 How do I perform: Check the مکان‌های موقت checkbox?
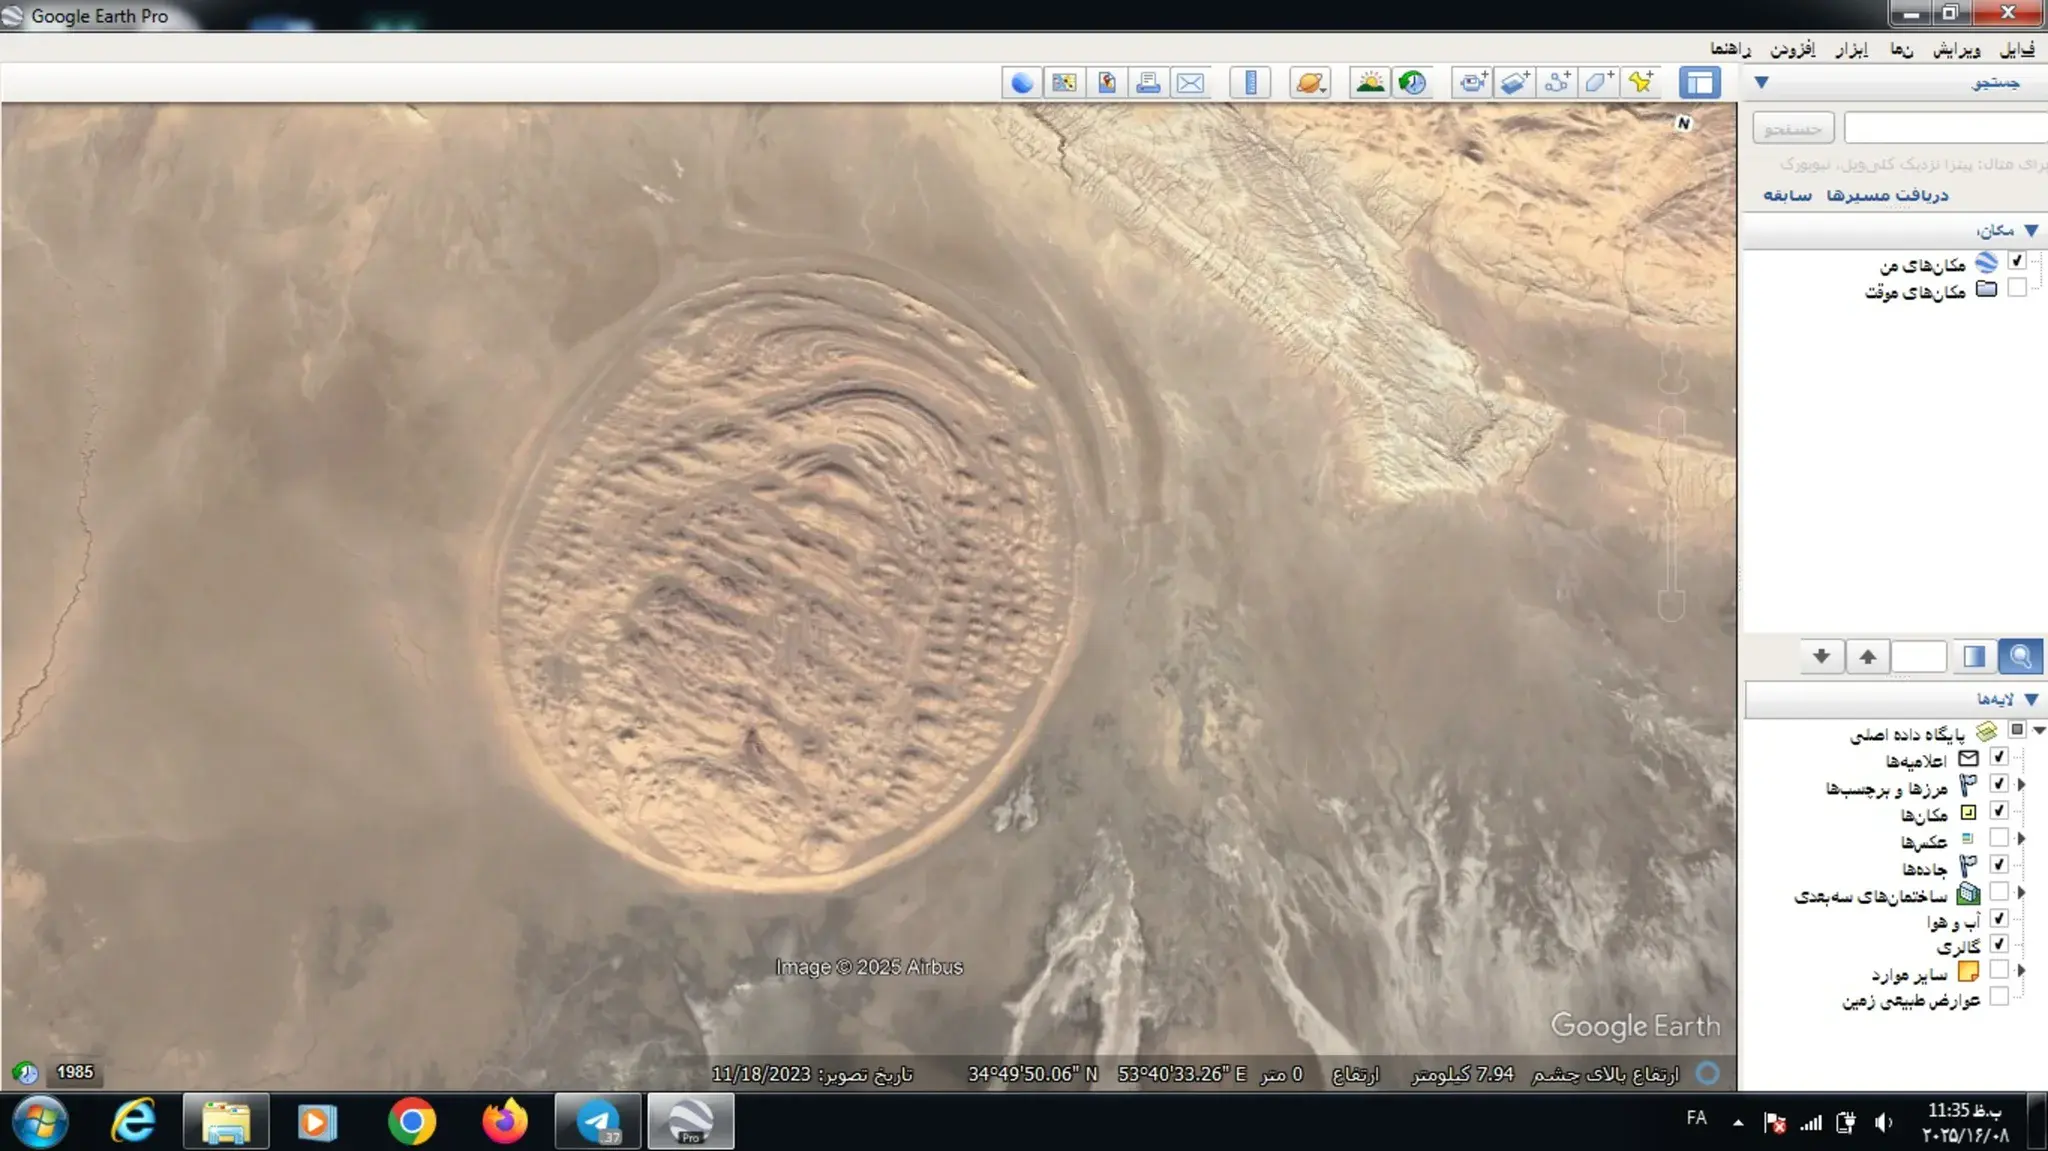2017,288
